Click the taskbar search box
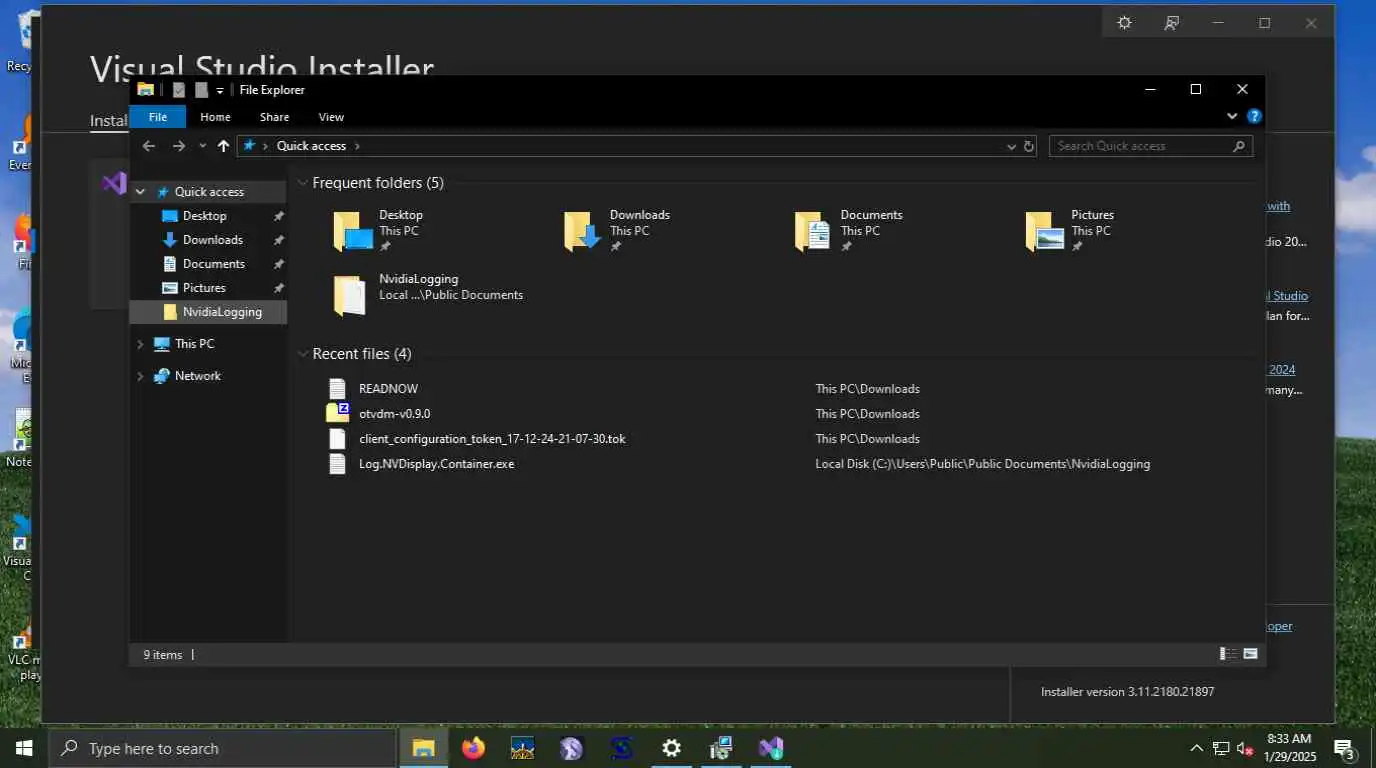Image resolution: width=1376 pixels, height=768 pixels. point(222,748)
